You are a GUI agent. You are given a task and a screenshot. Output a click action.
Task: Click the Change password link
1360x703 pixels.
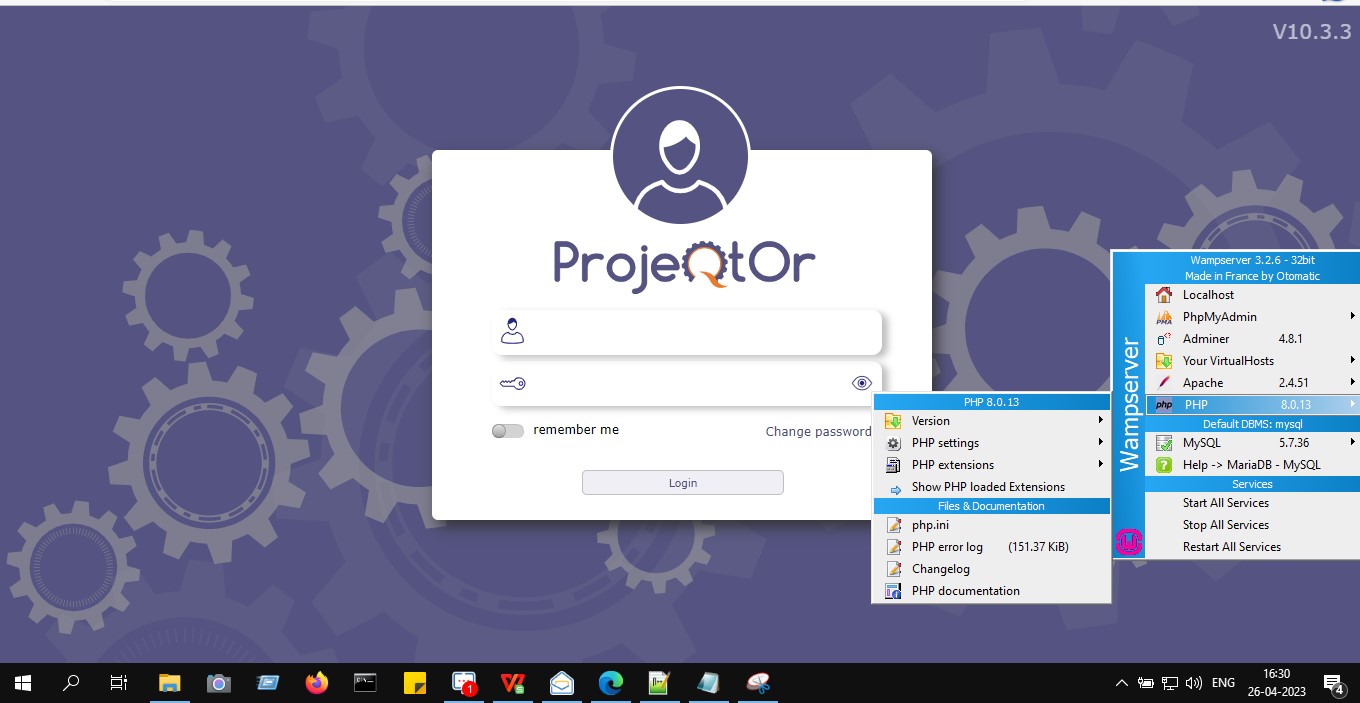[x=818, y=432]
